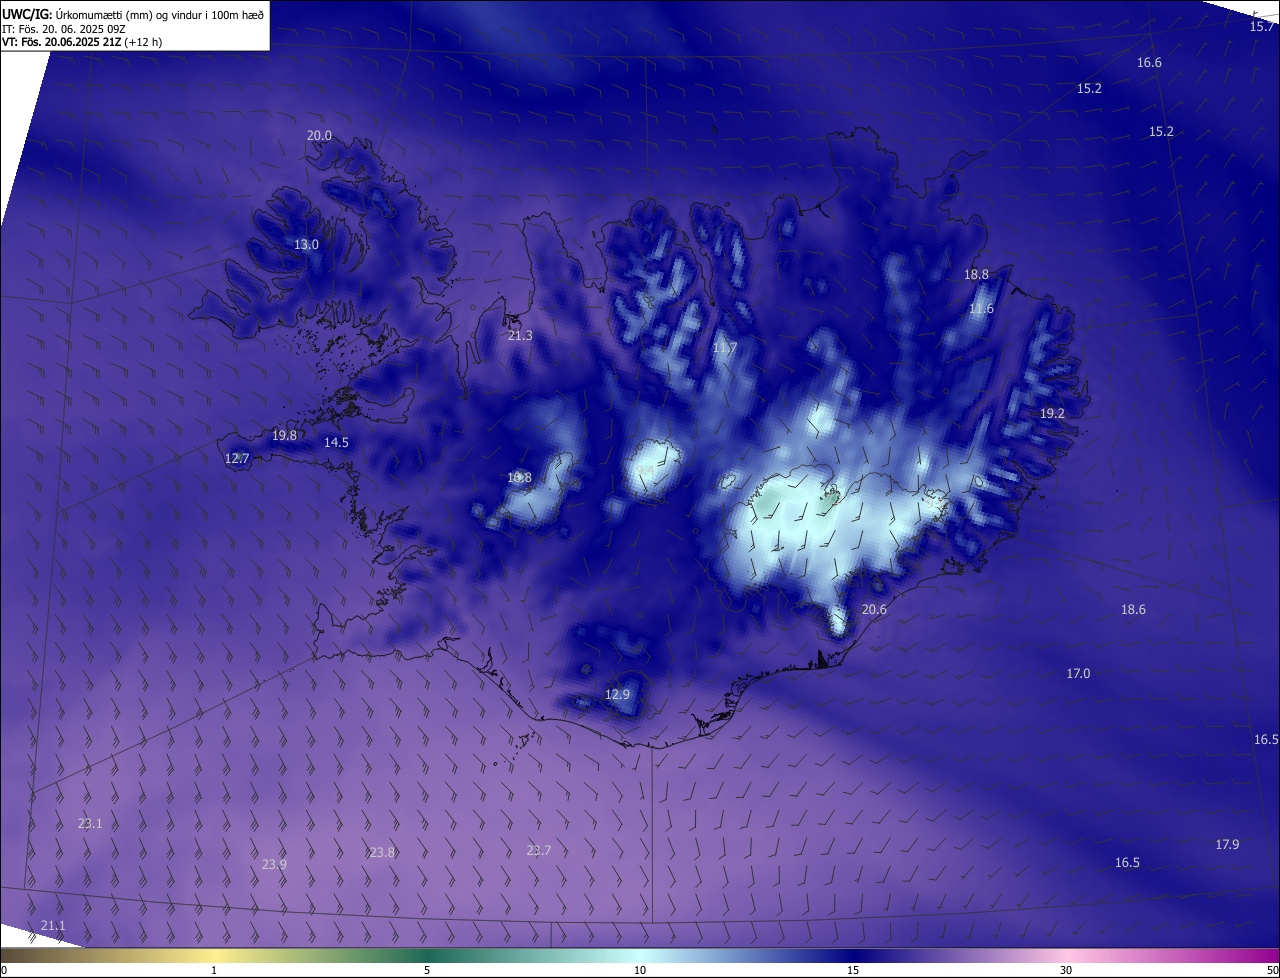Click the color scale tick labeled 1
This screenshot has width=1280, height=978.
point(214,971)
